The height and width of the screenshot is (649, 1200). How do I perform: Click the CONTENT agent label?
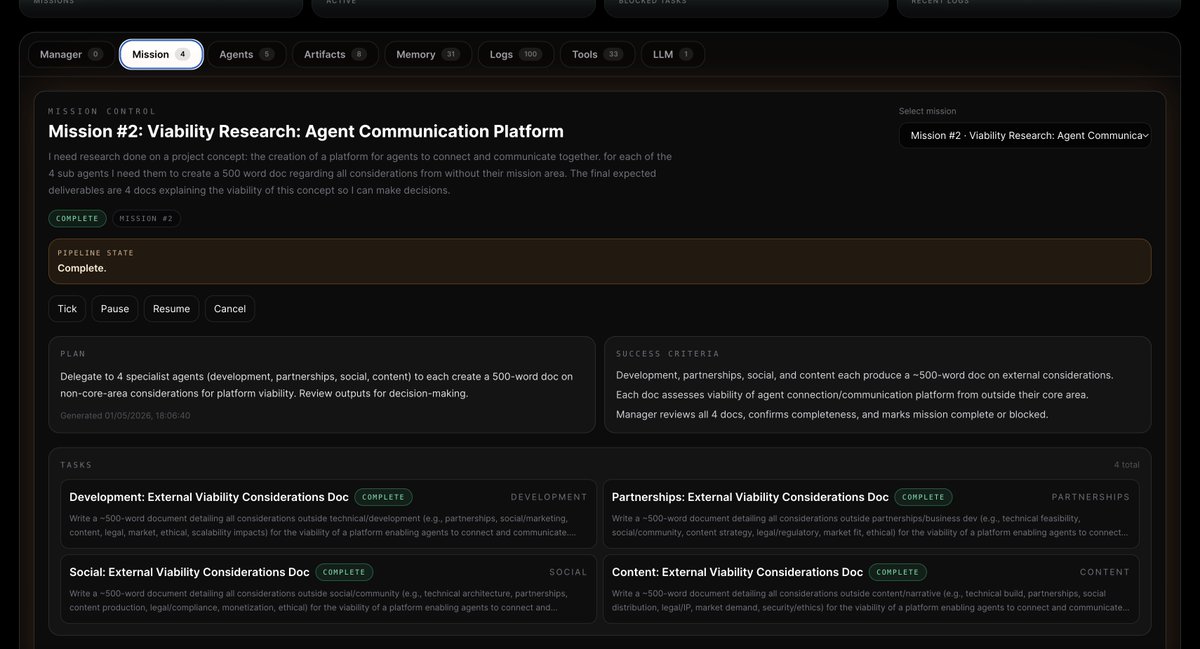pos(1105,572)
